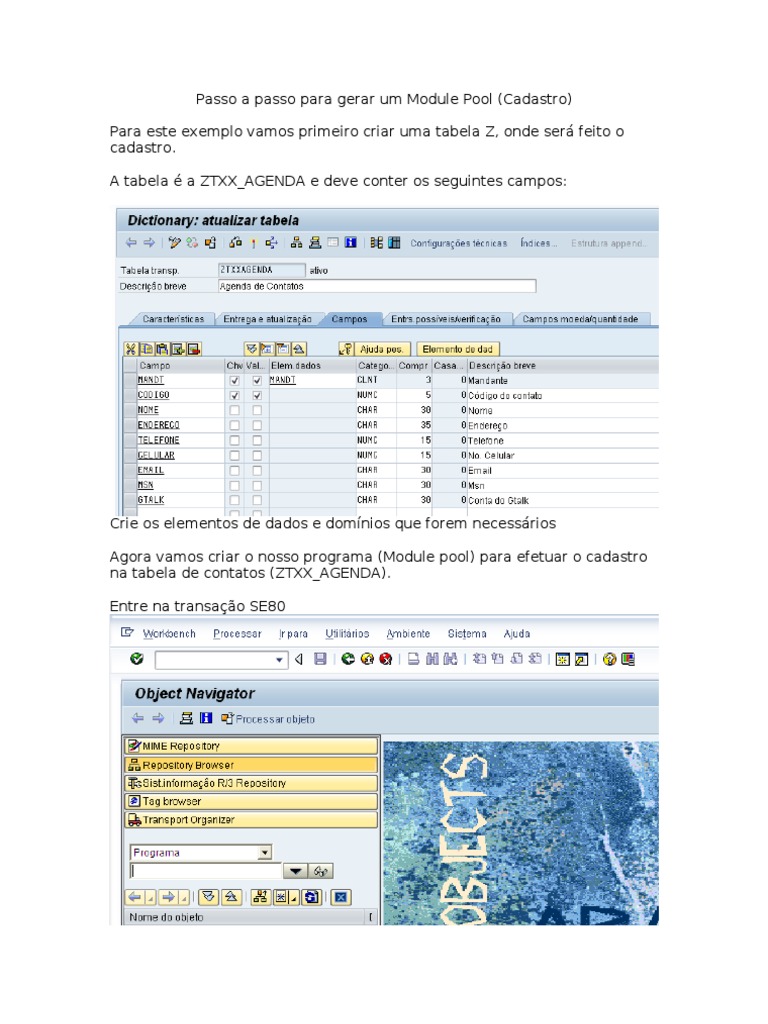The image size is (768, 1024).
Task: Click the yellow Help question icon in SE80 toolbar
Action: pyautogui.click(x=609, y=659)
